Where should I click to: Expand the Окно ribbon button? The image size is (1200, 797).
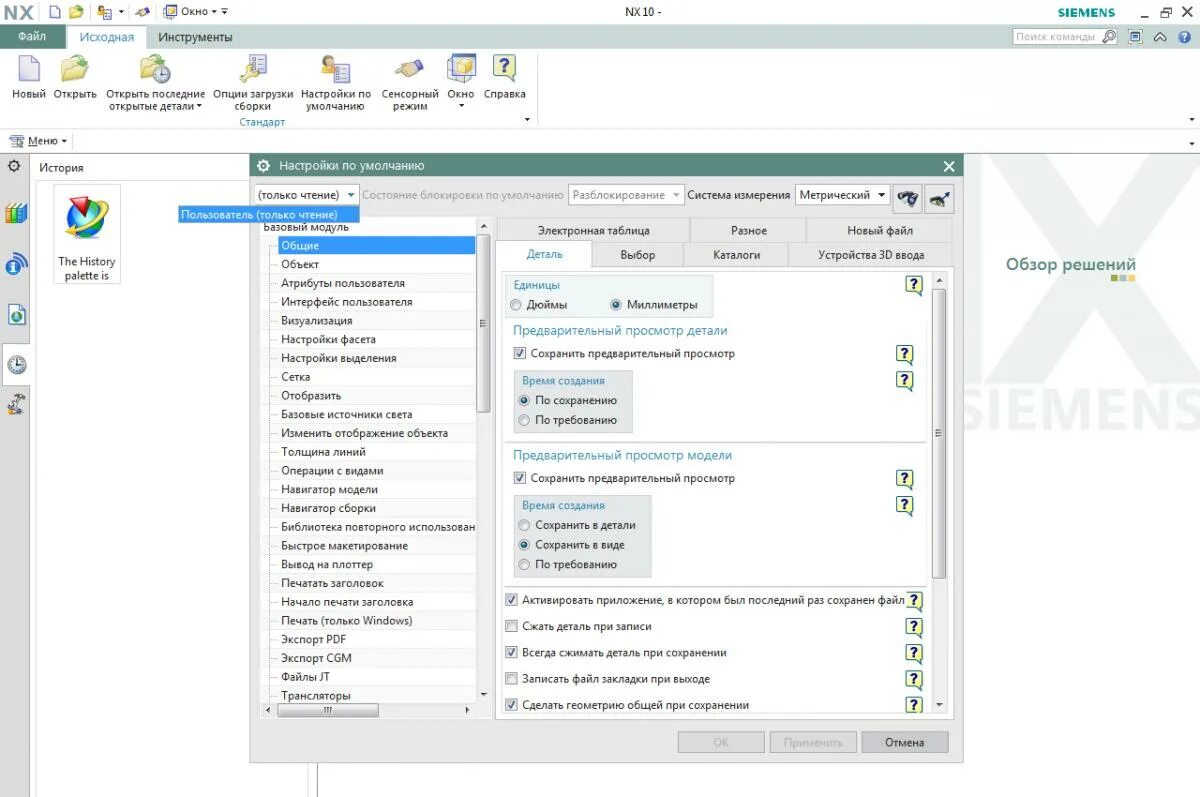coord(460,82)
